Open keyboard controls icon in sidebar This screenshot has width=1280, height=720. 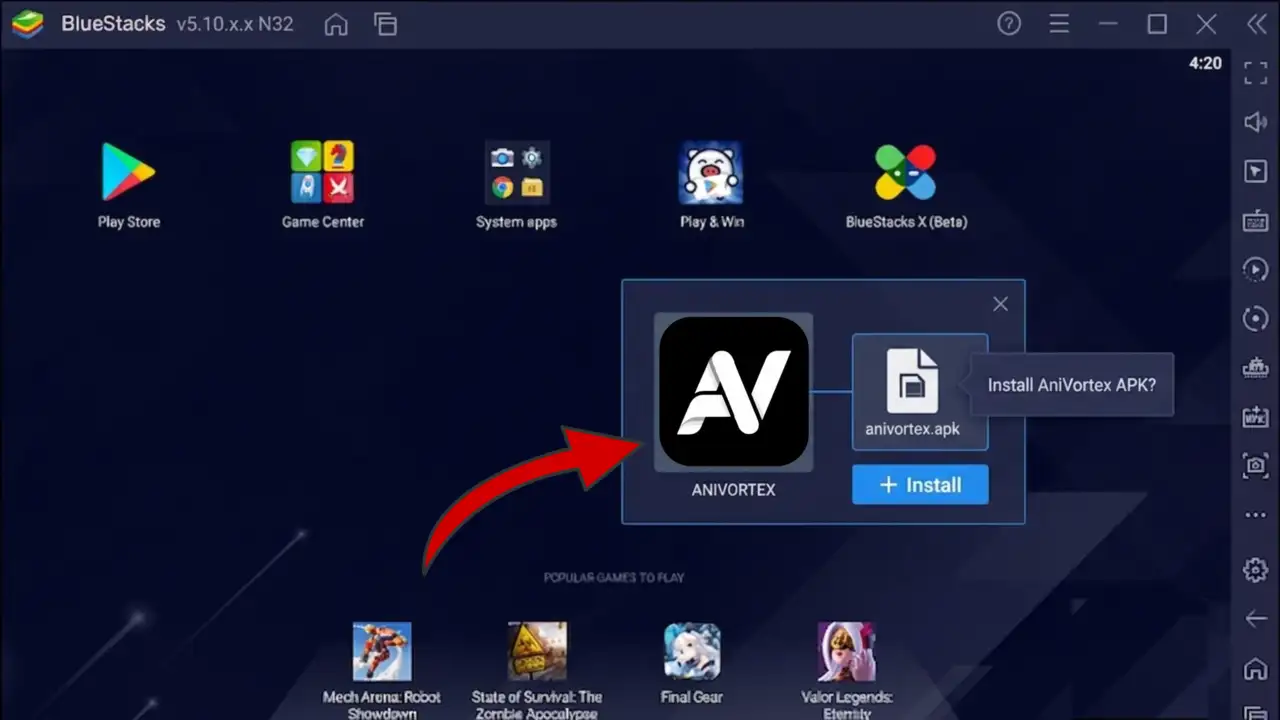point(1255,221)
